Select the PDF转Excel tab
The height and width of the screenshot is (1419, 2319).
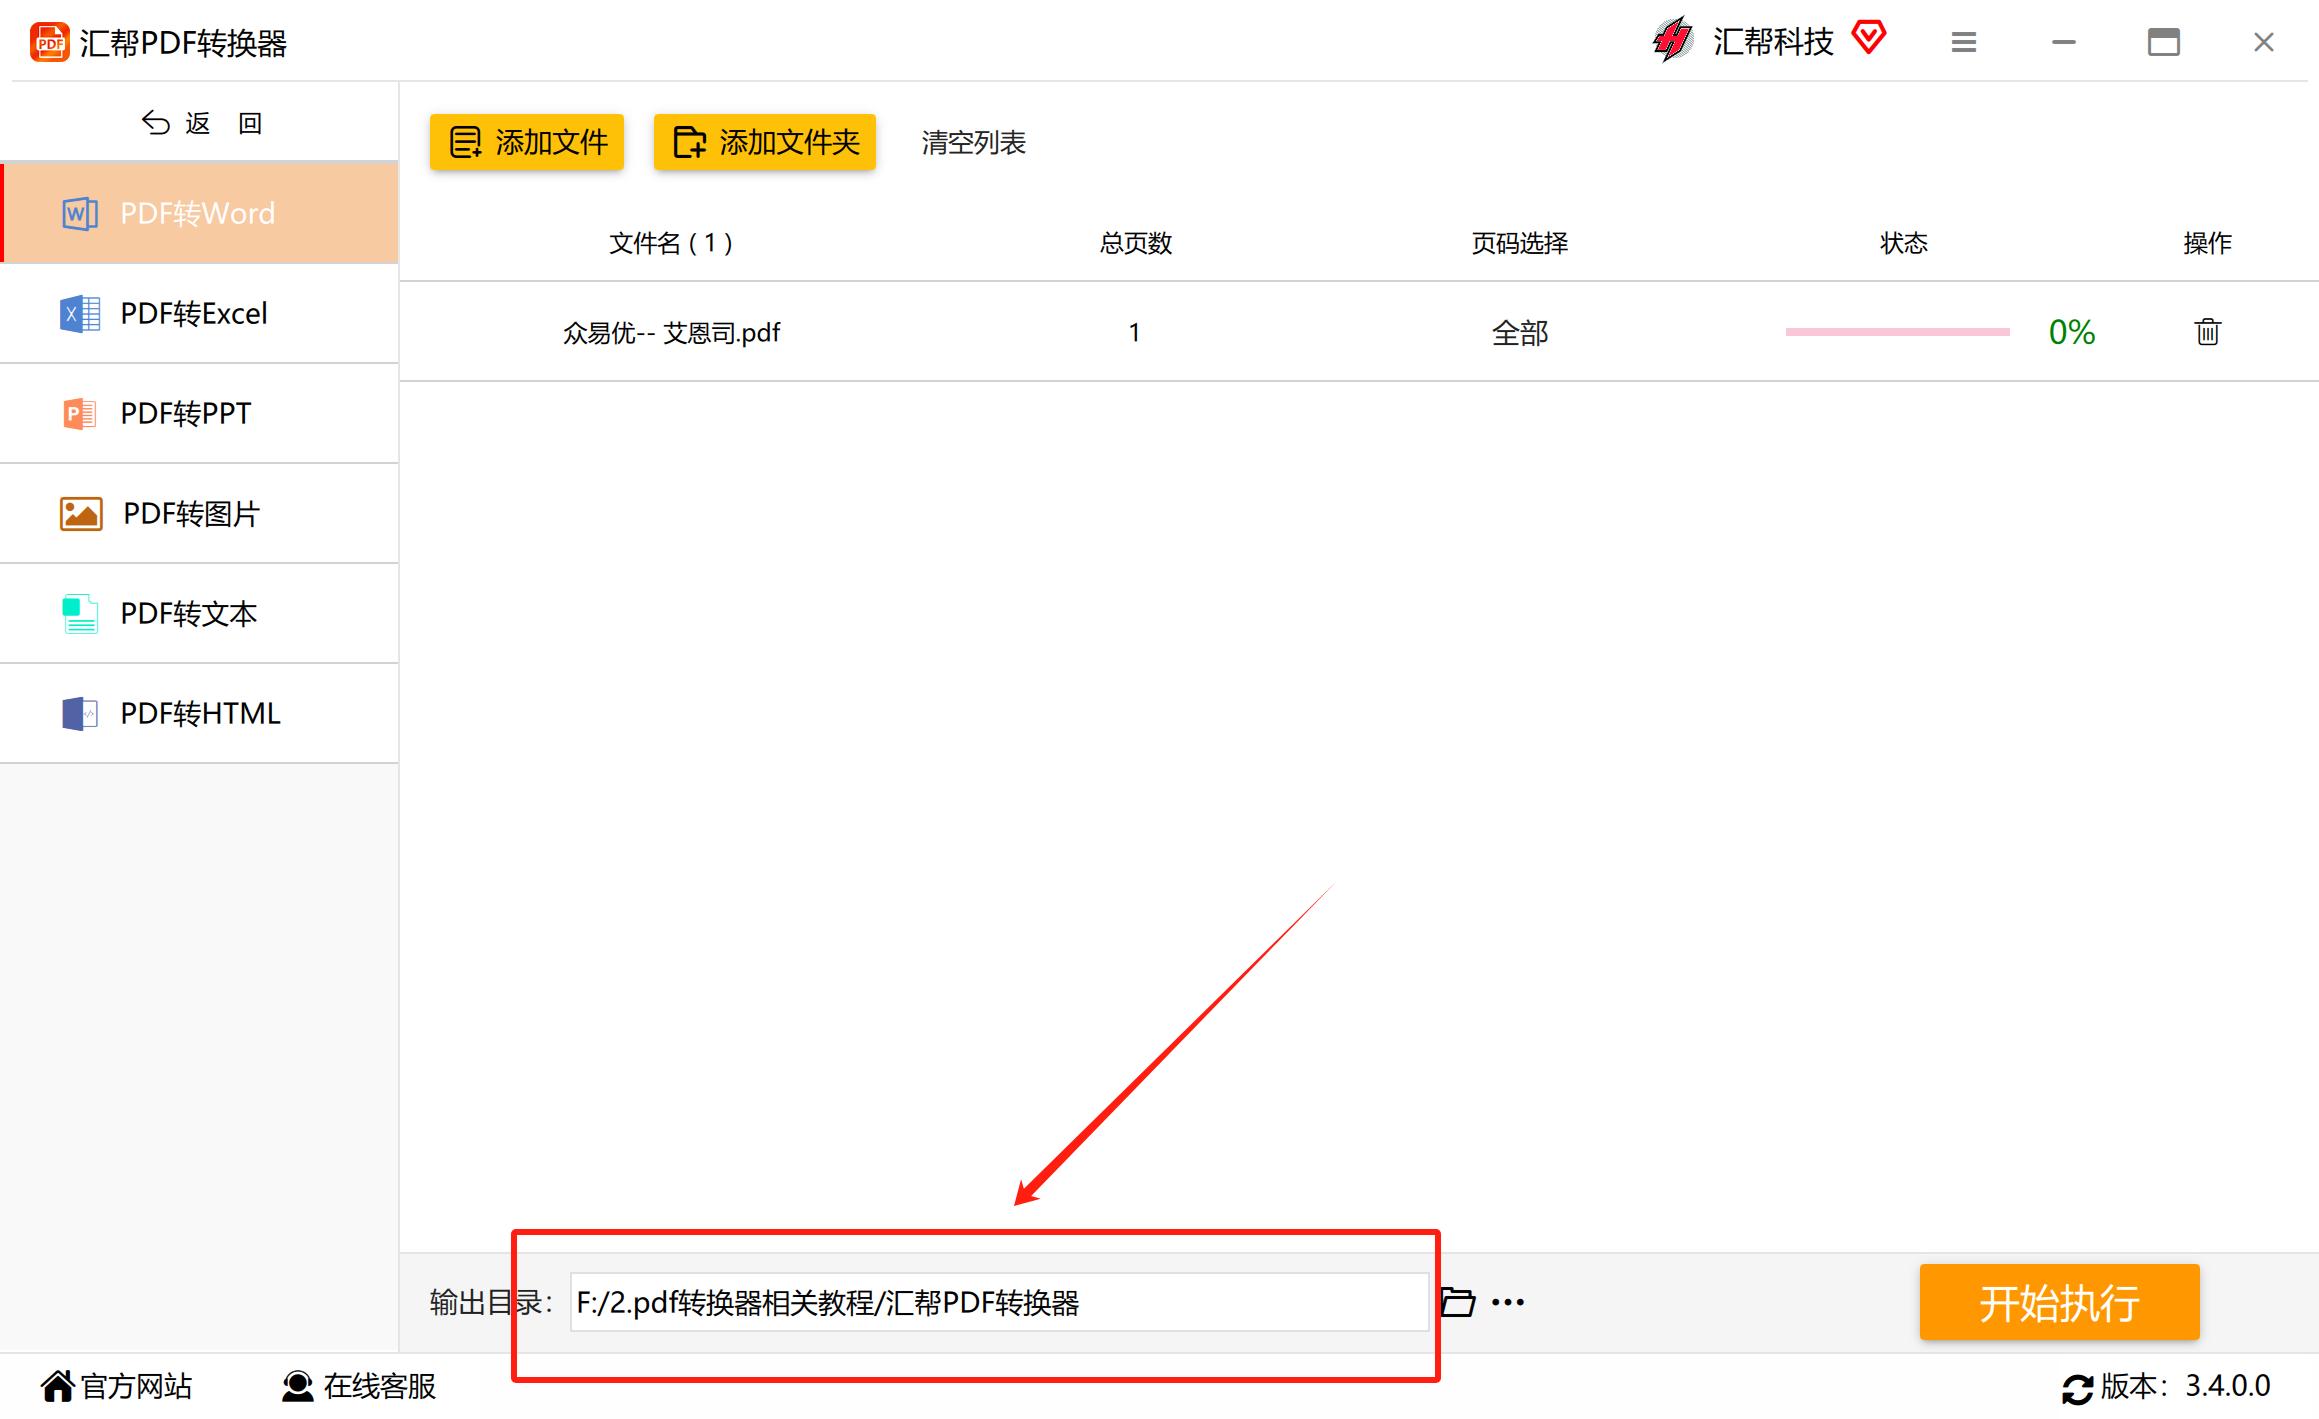(200, 313)
